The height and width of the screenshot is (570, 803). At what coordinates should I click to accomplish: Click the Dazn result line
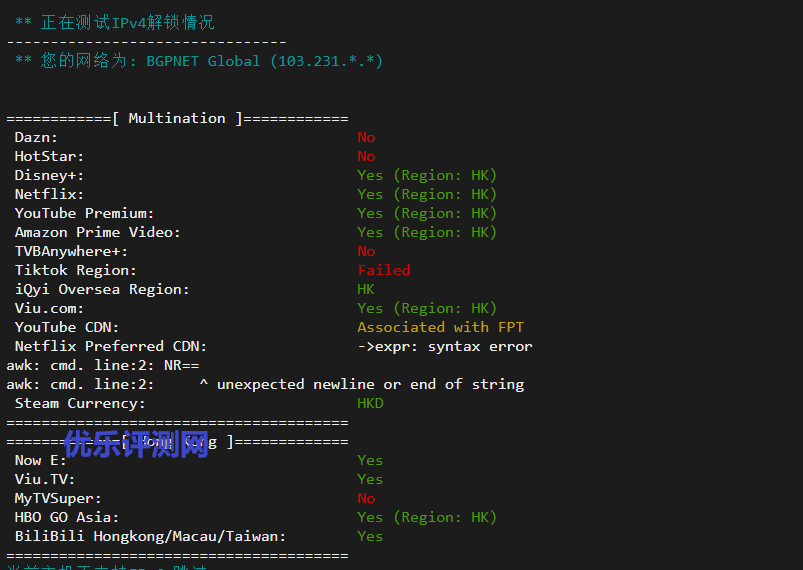click(195, 137)
